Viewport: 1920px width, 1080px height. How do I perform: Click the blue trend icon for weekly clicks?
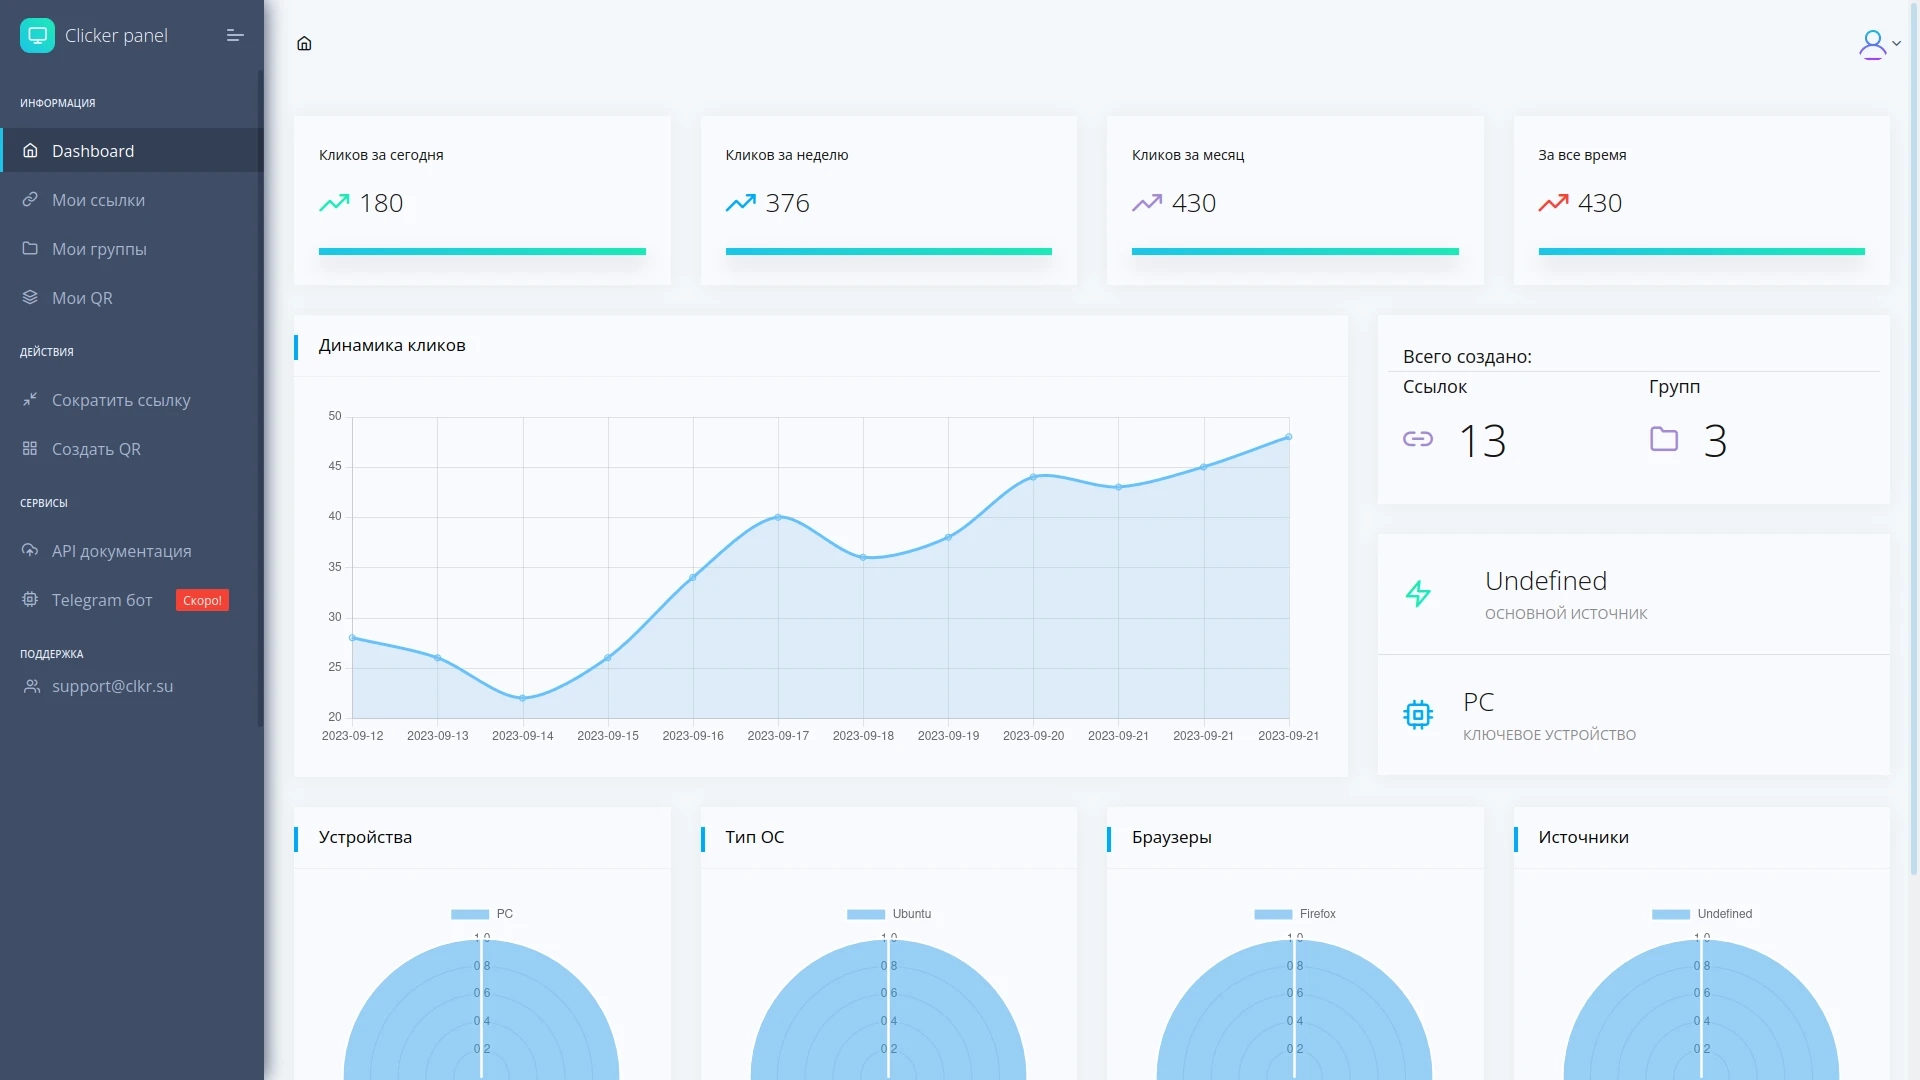pos(741,203)
